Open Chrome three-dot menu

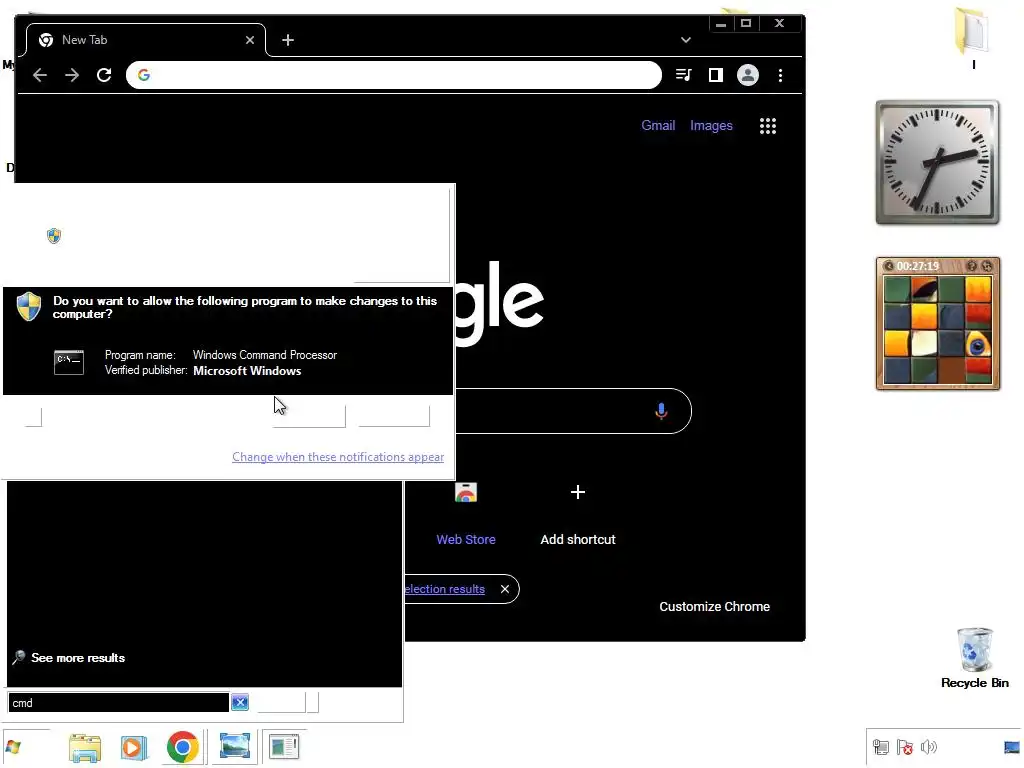click(x=780, y=75)
